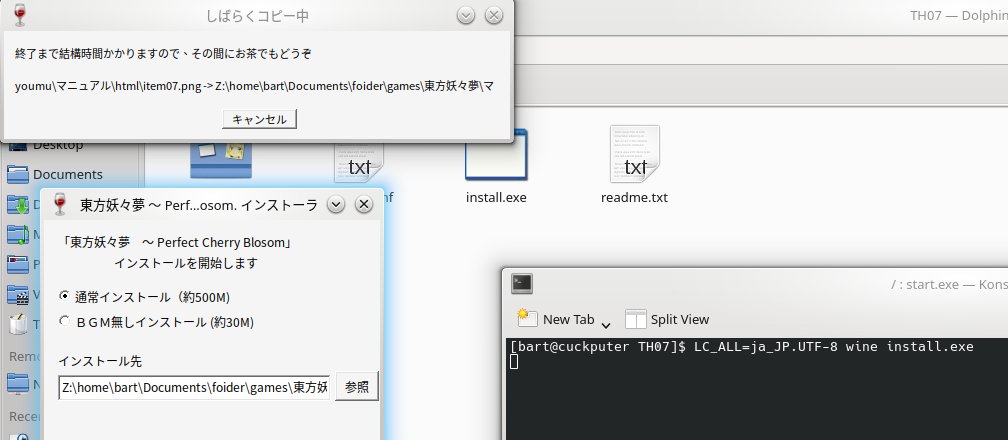This screenshot has height=440, width=1008.
Task: Click the 参照 browse button in installer
Action: (357, 387)
